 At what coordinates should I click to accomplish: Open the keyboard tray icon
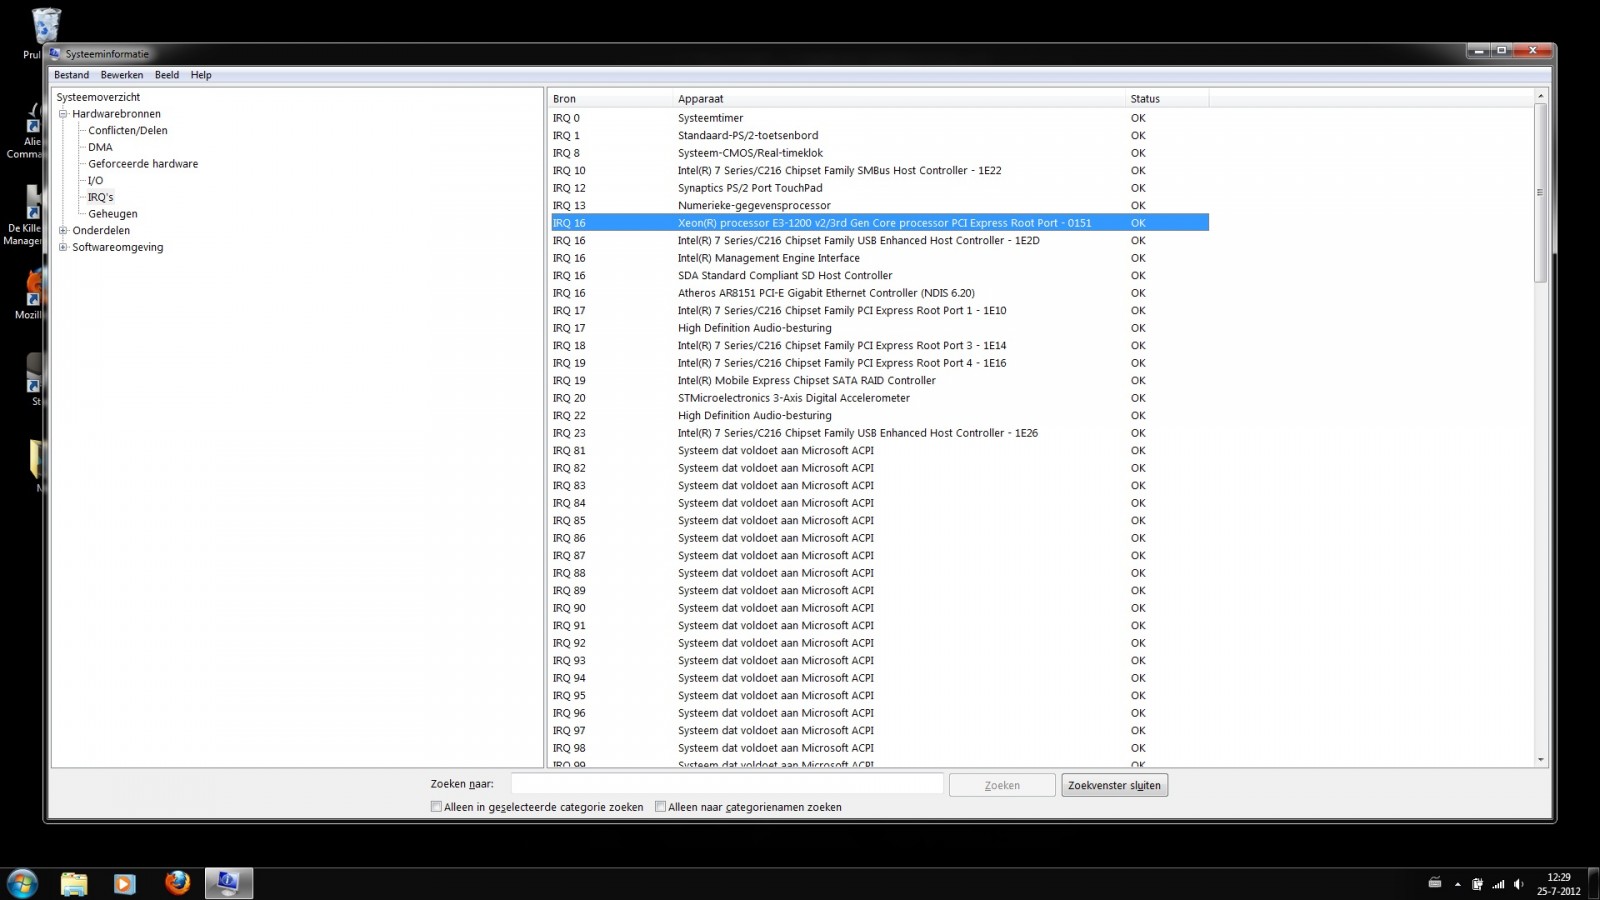(1435, 883)
